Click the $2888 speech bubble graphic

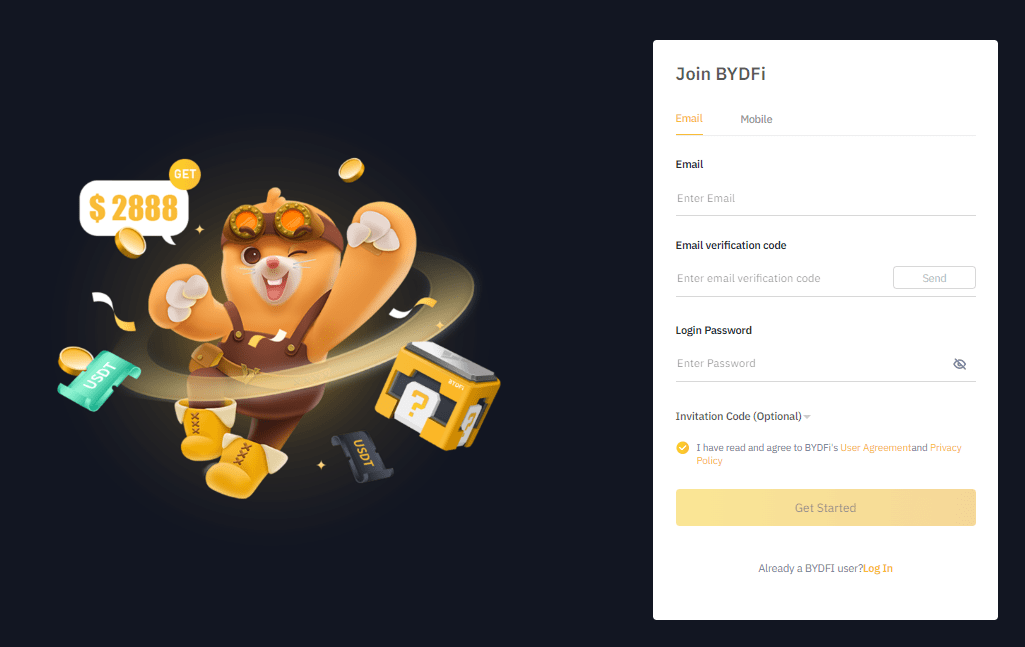(134, 208)
